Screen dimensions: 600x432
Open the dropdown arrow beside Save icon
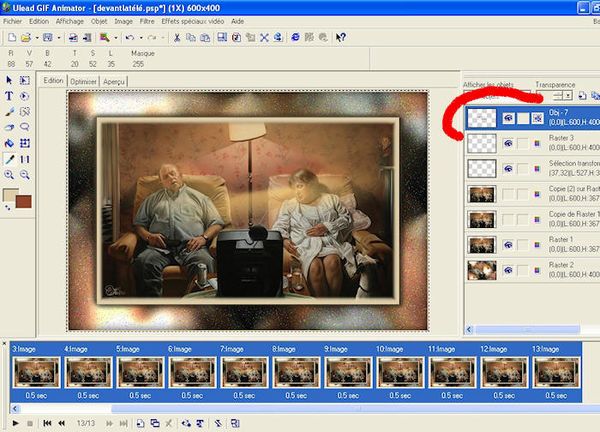tap(59, 37)
